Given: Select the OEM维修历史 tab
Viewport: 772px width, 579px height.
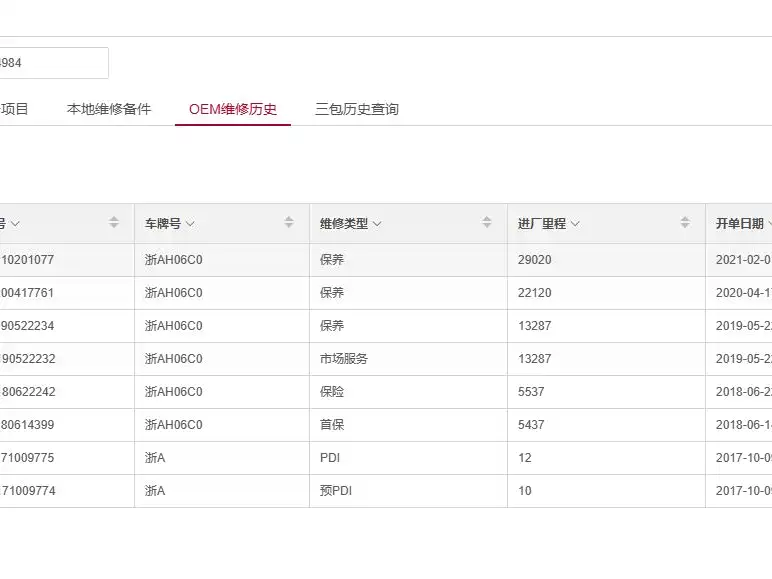Looking at the screenshot, I should [x=233, y=109].
